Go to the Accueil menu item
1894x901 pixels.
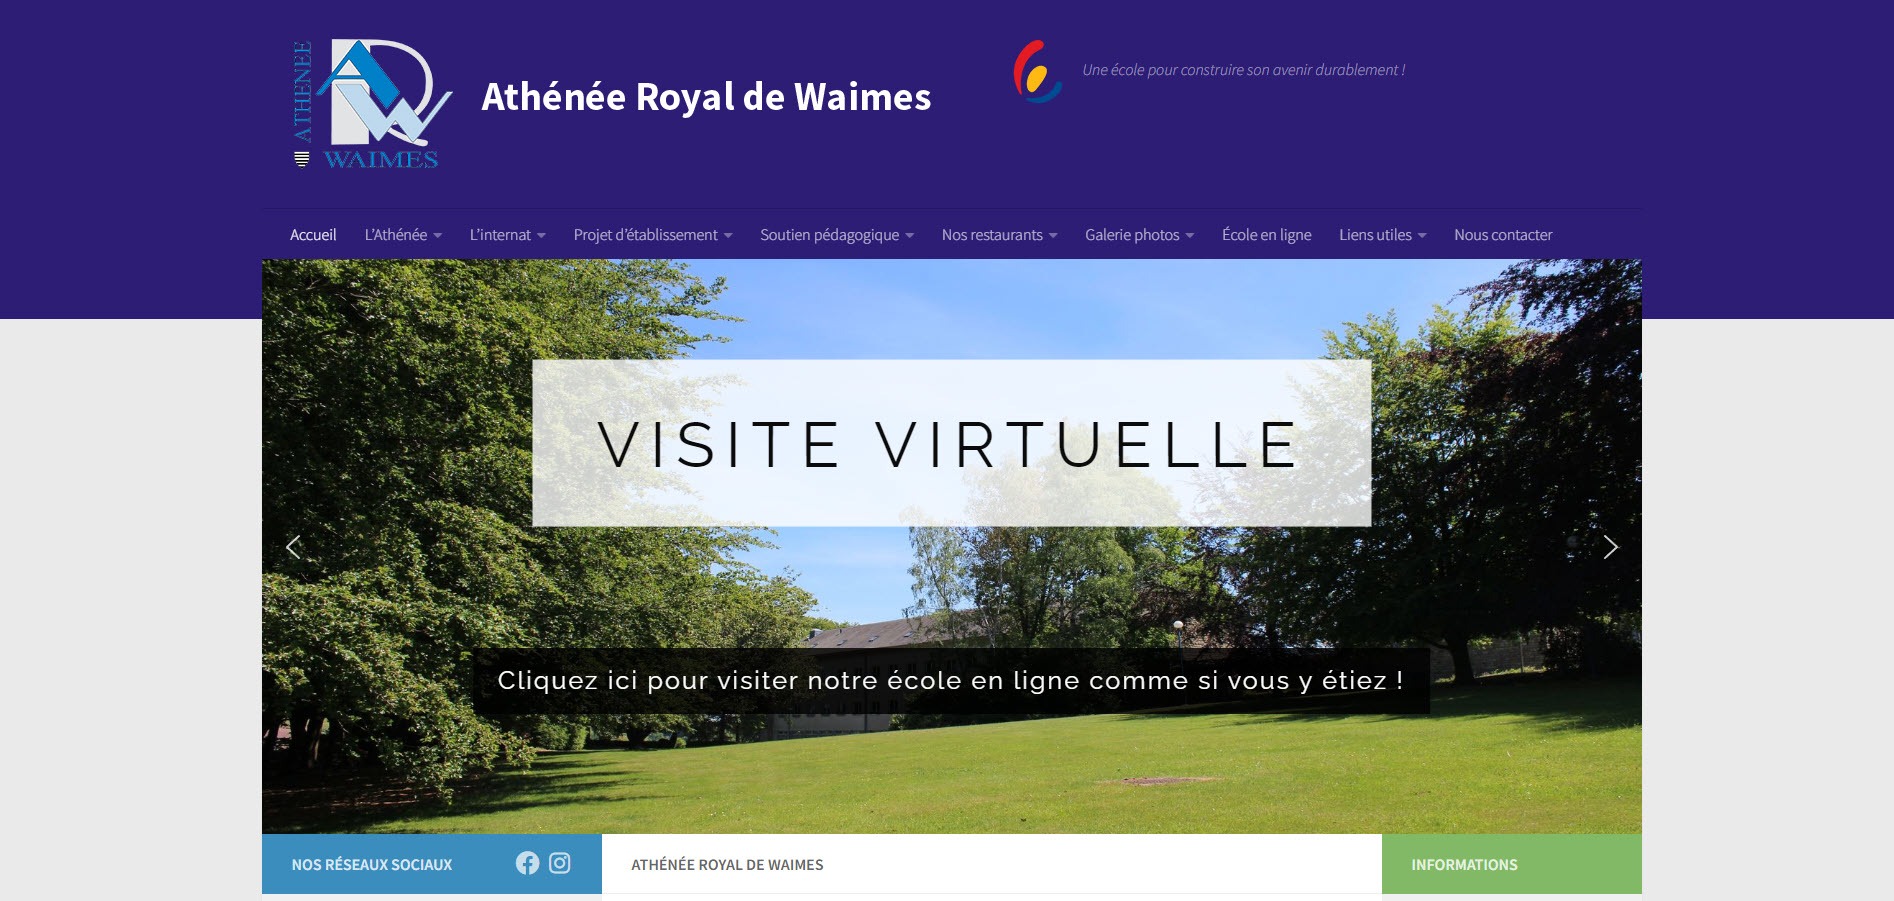tap(313, 235)
